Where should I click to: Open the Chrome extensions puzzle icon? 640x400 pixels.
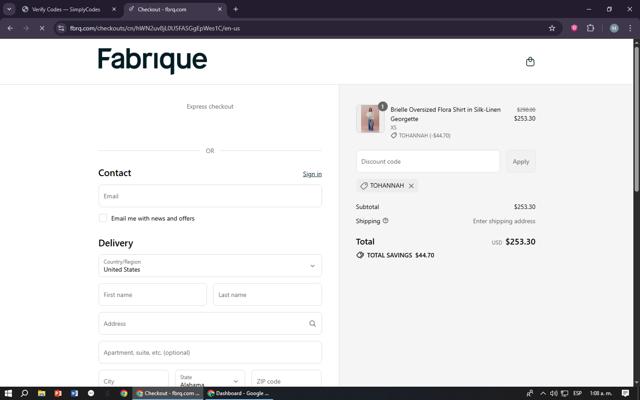[x=590, y=28]
